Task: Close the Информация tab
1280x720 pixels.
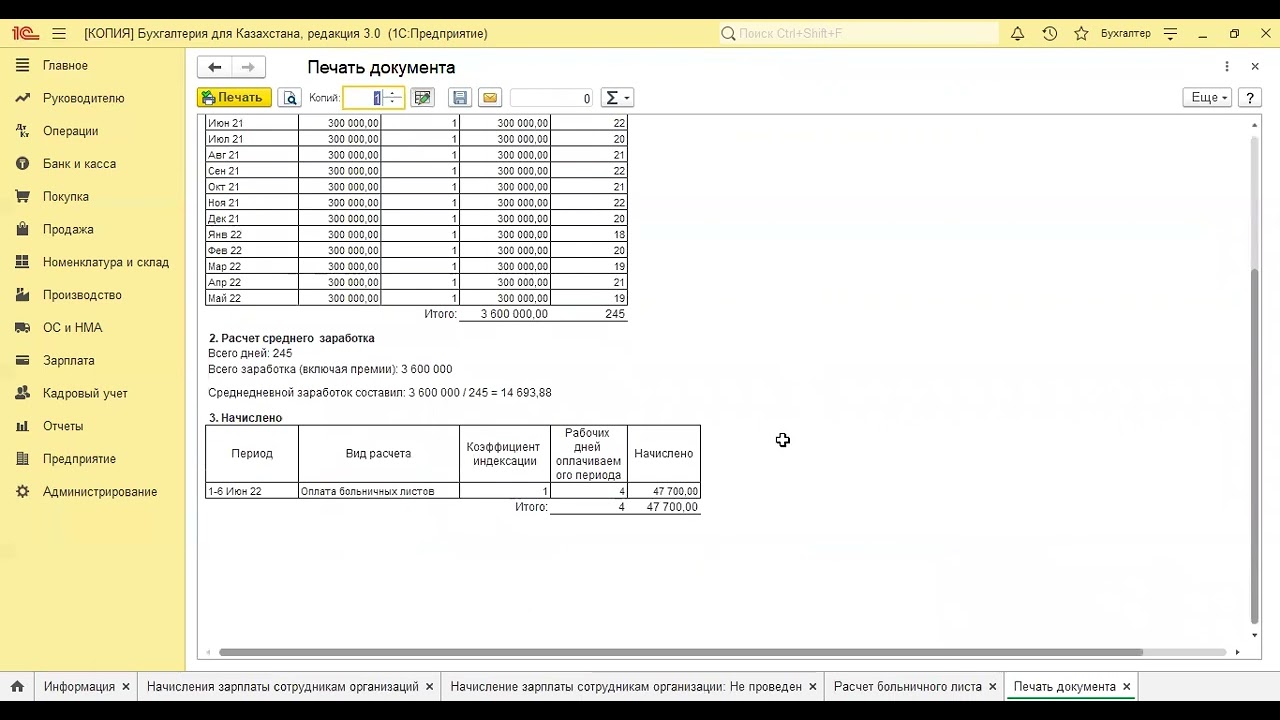Action: point(126,687)
